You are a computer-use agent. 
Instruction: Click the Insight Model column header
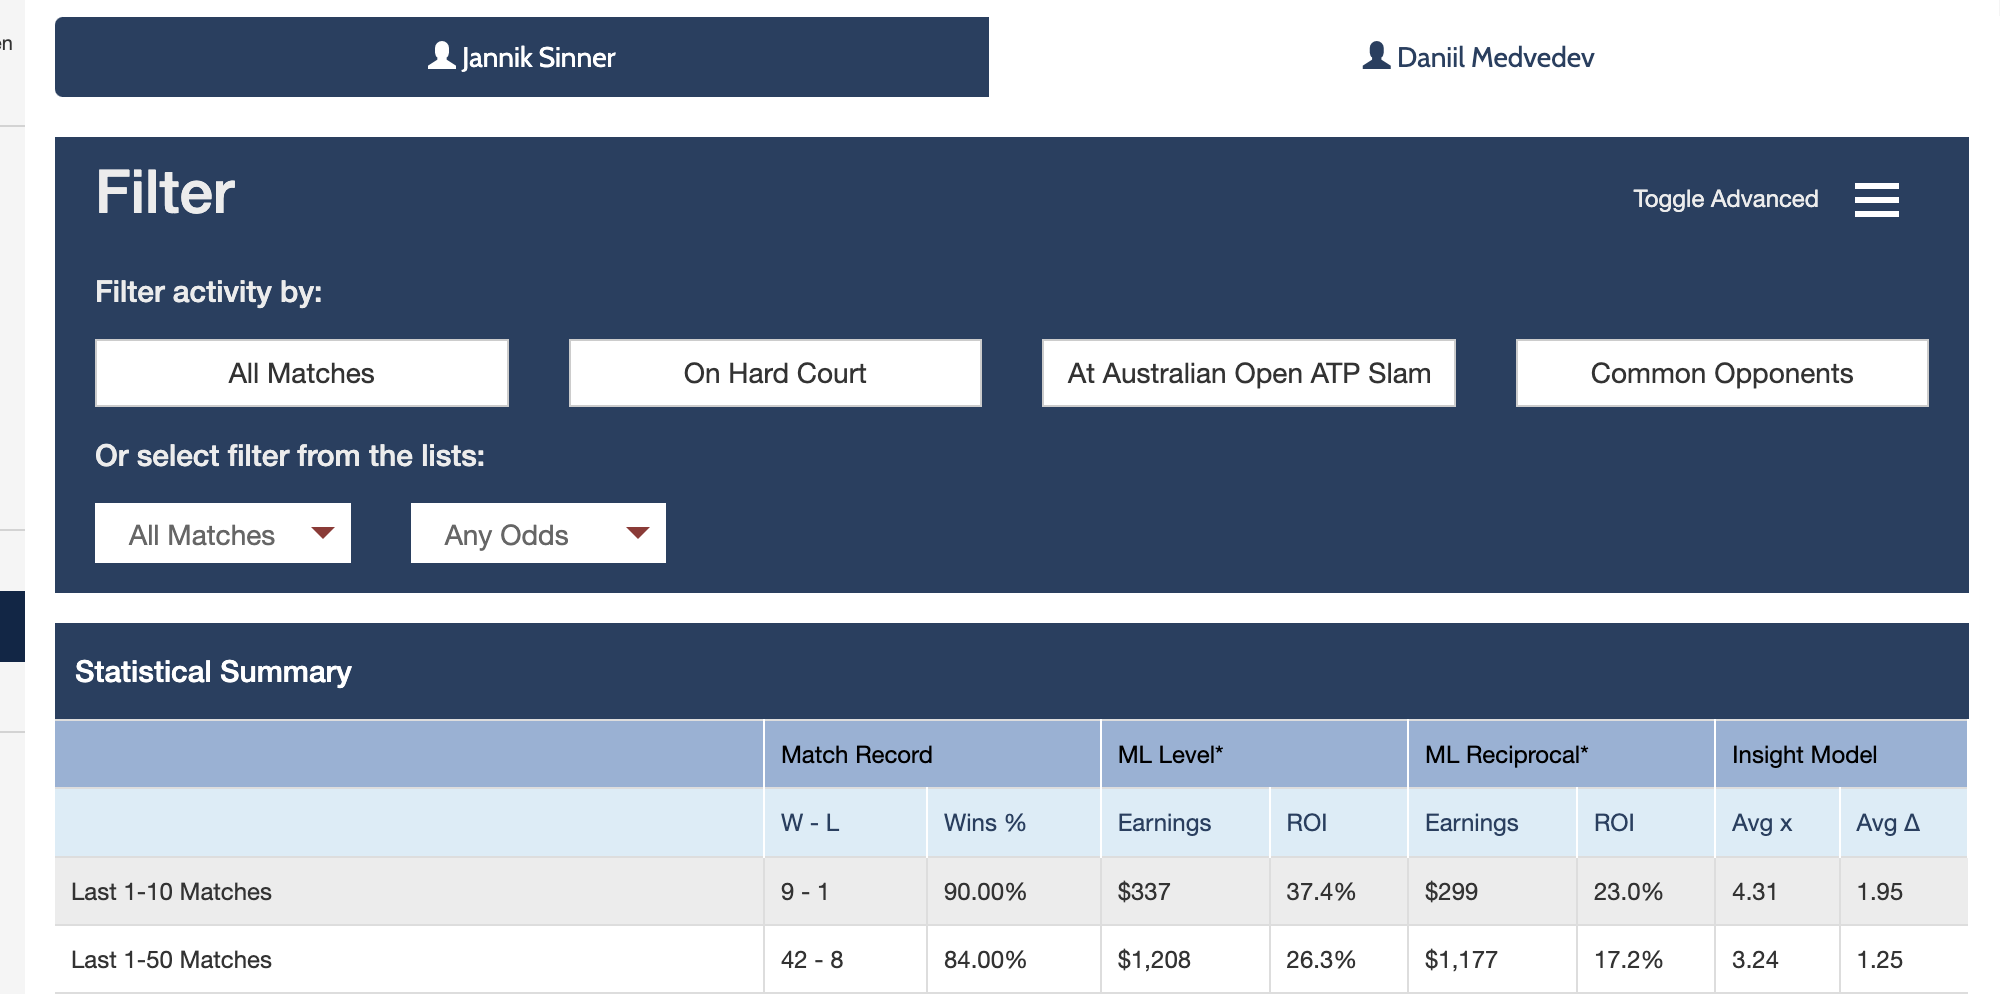(1841, 754)
